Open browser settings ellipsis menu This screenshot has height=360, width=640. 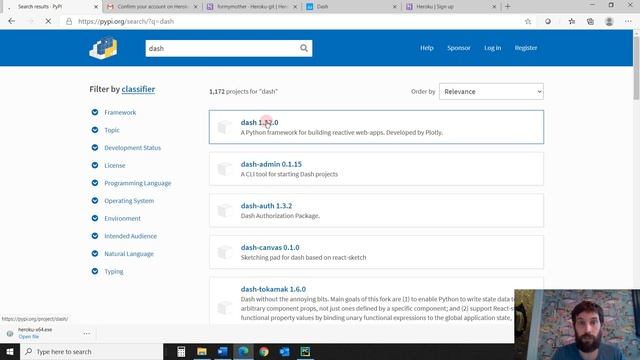tap(628, 21)
